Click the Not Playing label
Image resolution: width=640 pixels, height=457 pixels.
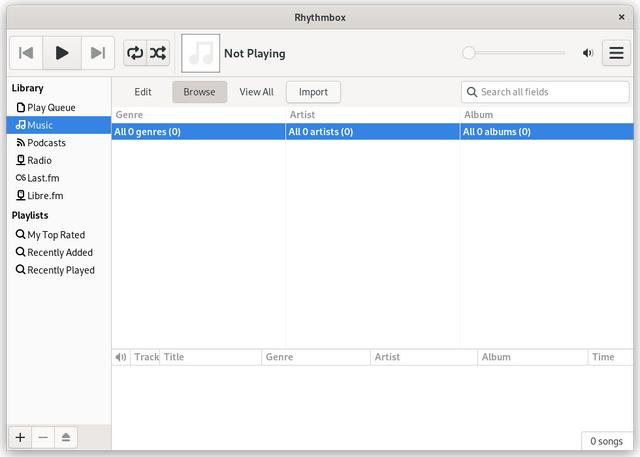pos(255,53)
